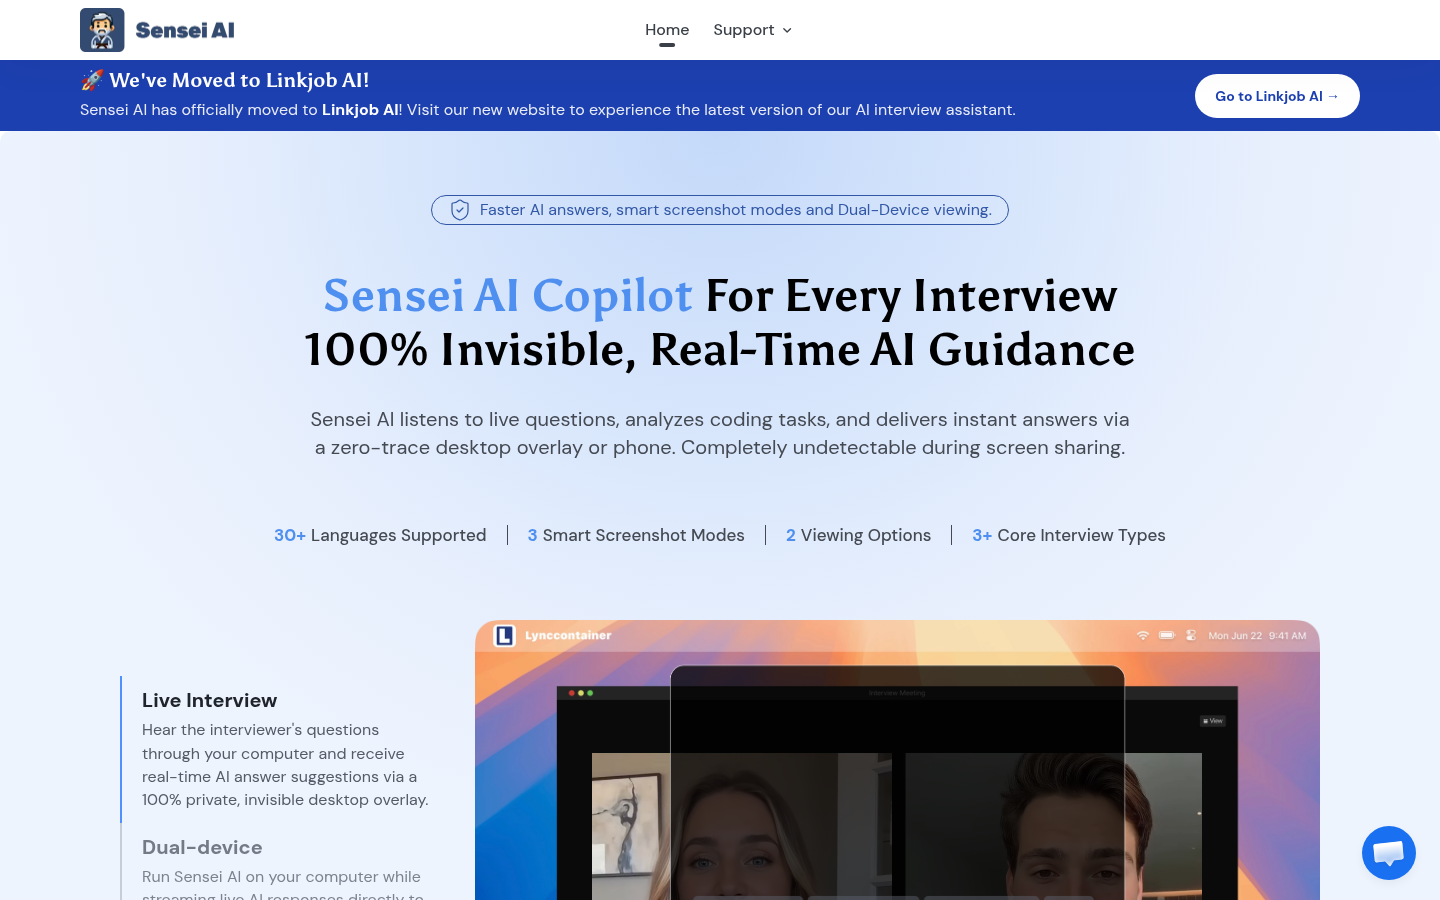Click the Go to Linkjob AI button

pyautogui.click(x=1277, y=96)
